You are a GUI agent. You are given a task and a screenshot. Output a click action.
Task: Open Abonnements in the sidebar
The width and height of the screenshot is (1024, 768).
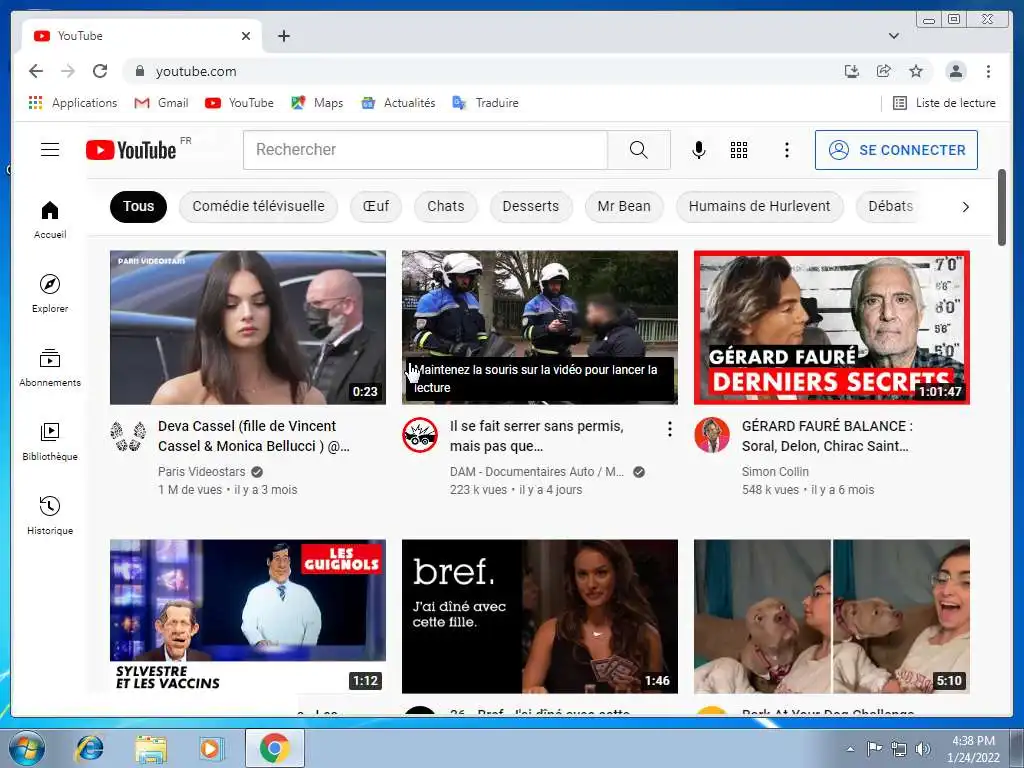[50, 368]
